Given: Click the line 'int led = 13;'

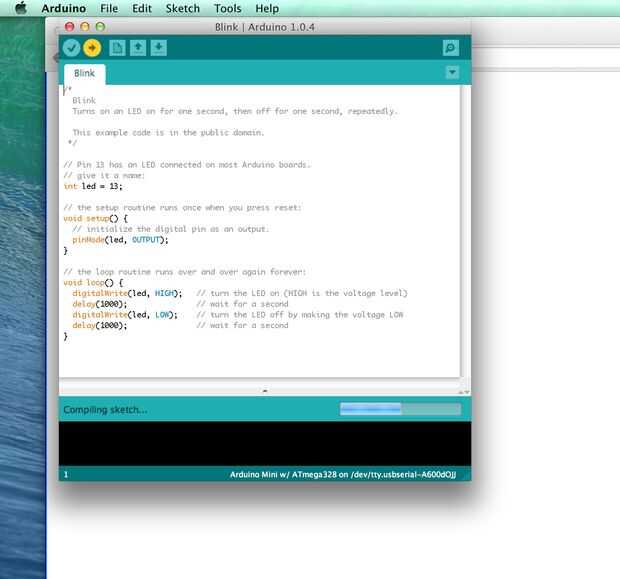Looking at the screenshot, I should click(x=93, y=186).
